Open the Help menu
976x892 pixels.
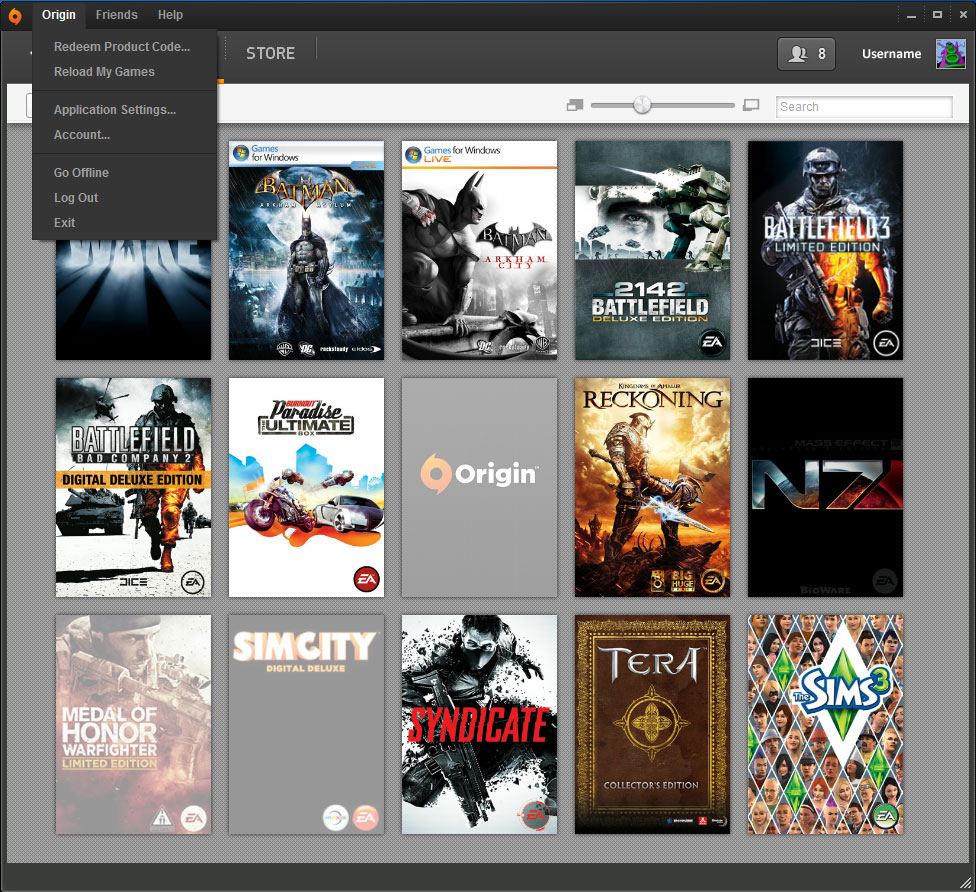pyautogui.click(x=170, y=15)
